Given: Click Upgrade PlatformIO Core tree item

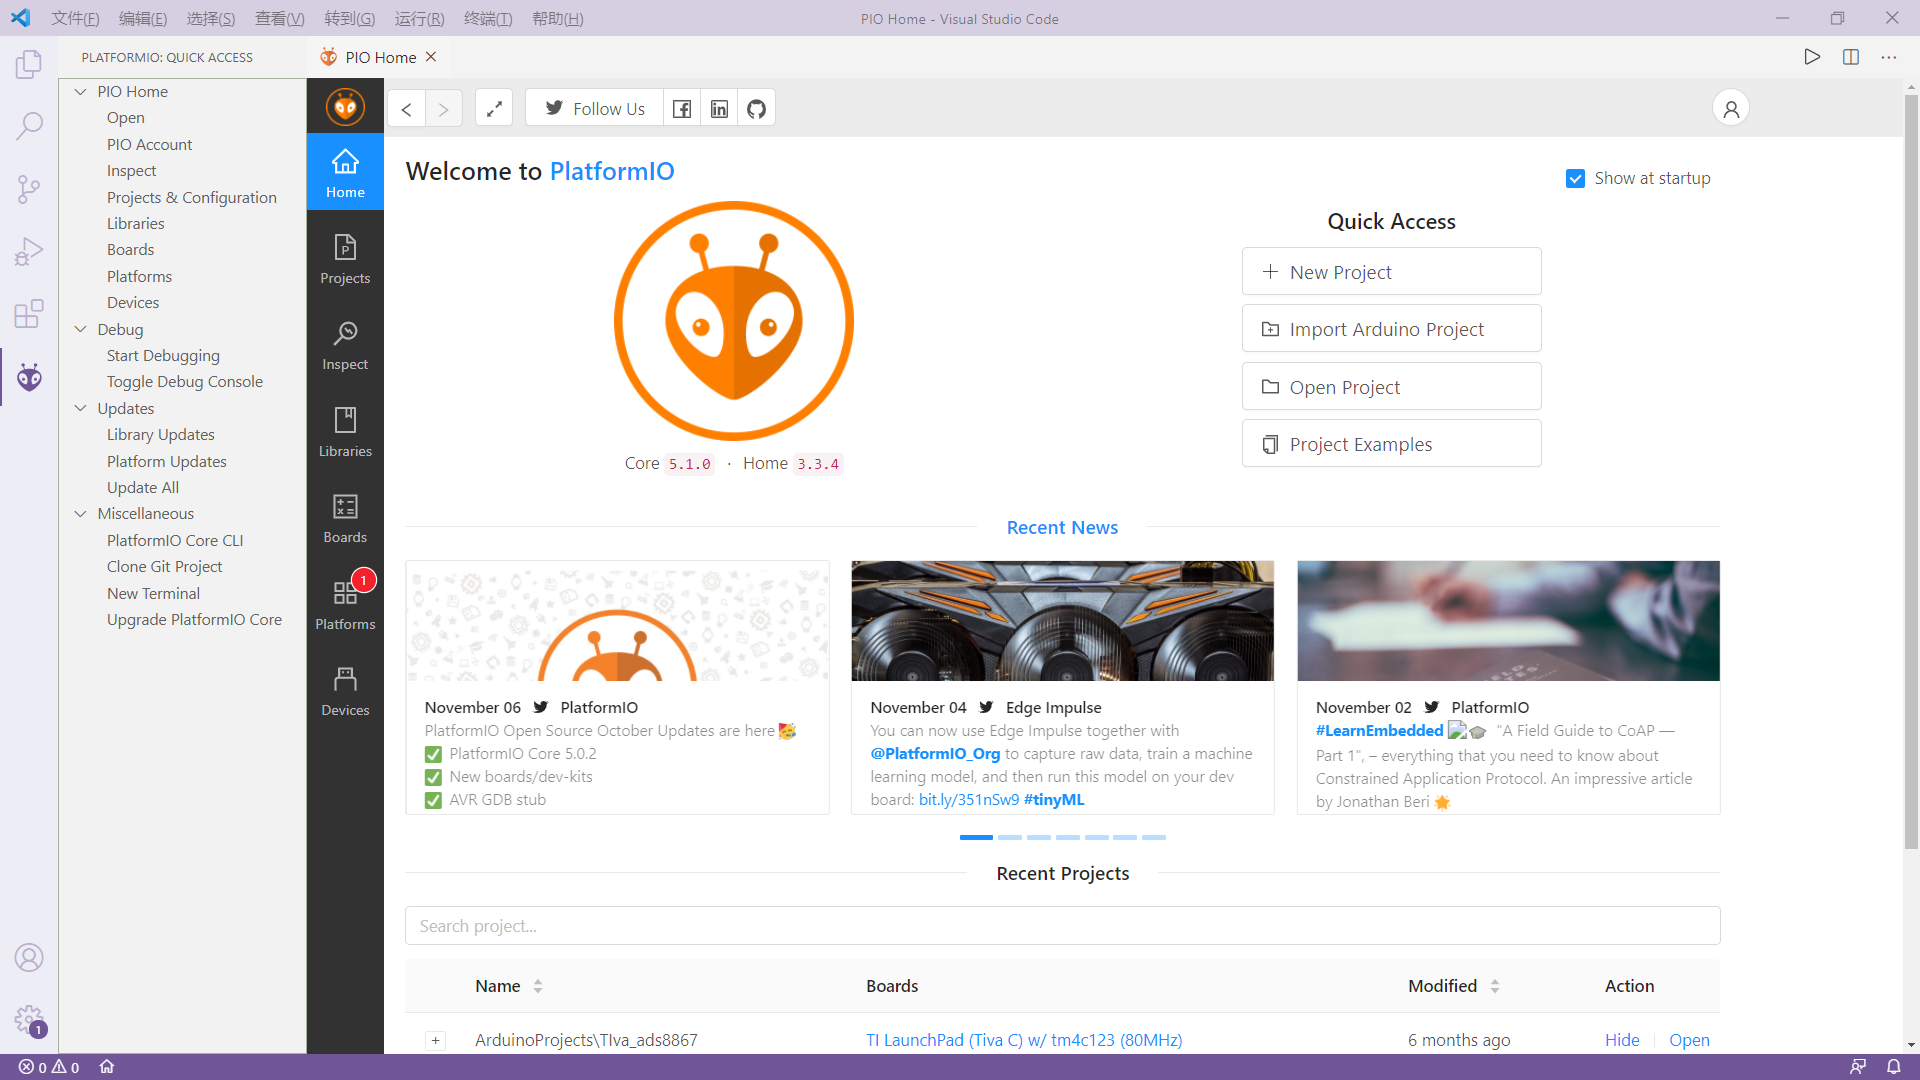Looking at the screenshot, I should 194,619.
